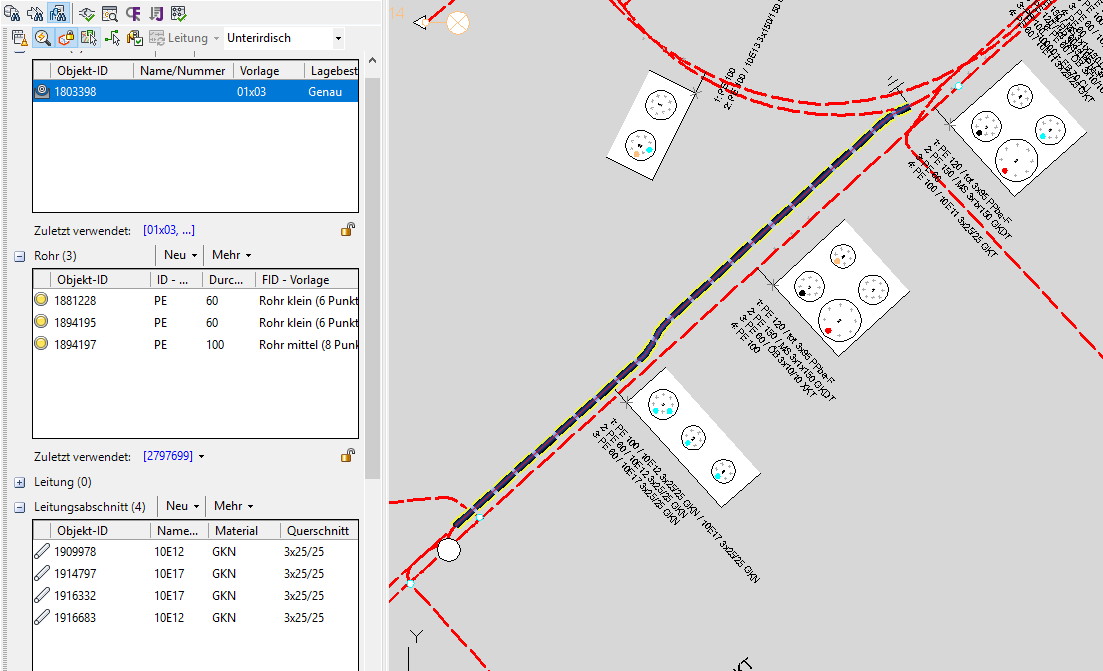Open the Neu dropdown in Rohr section
1103x671 pixels.
tap(180, 255)
